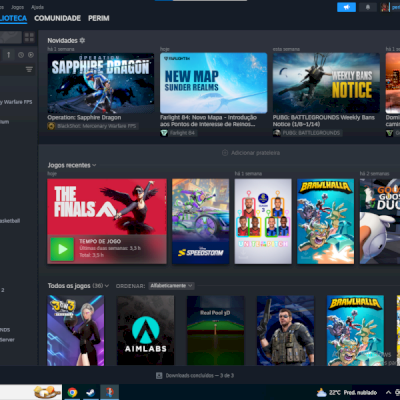Open the blue megaphone announcements button

(346, 7)
